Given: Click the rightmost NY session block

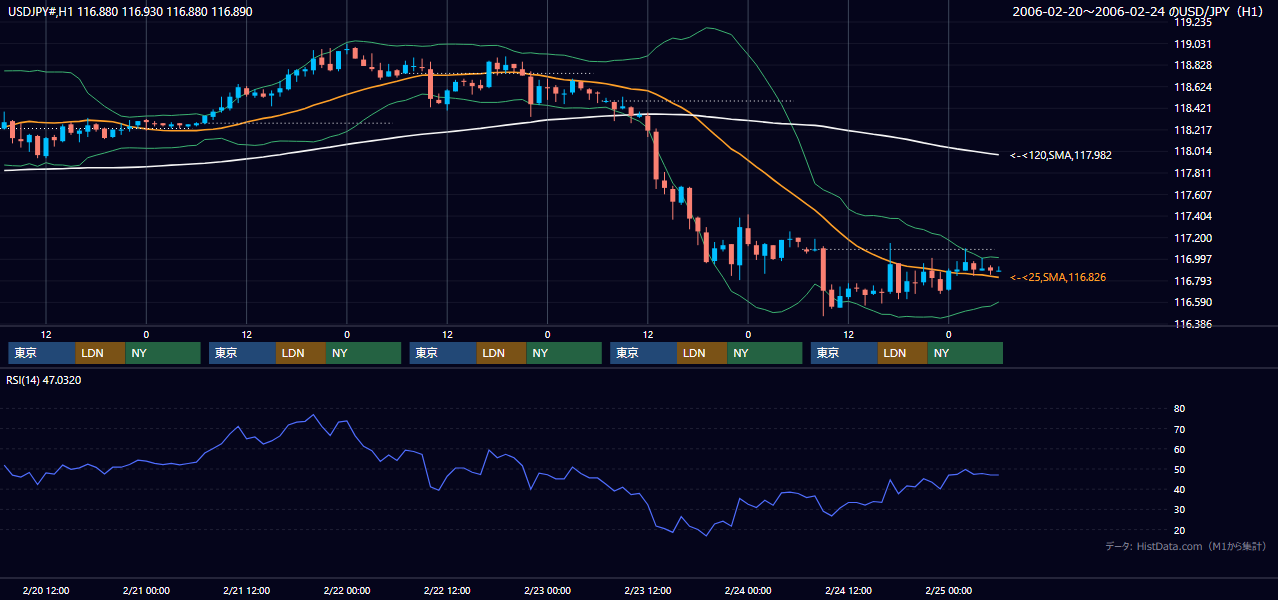Looking at the screenshot, I should (965, 353).
